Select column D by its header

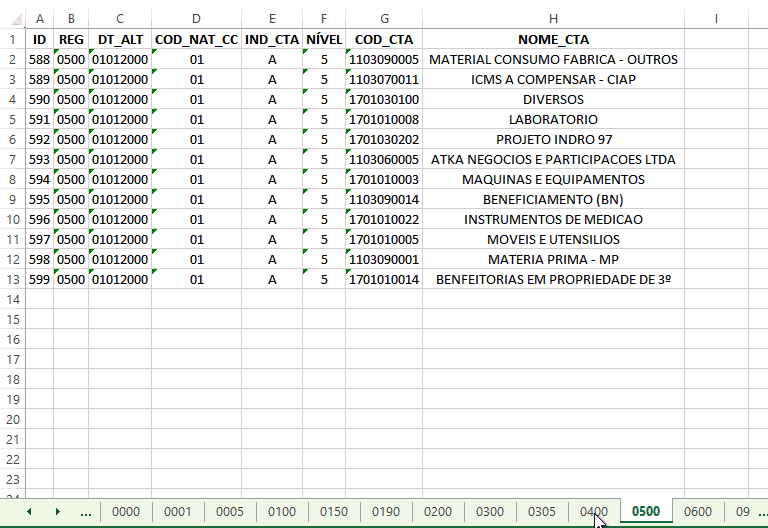[196, 19]
